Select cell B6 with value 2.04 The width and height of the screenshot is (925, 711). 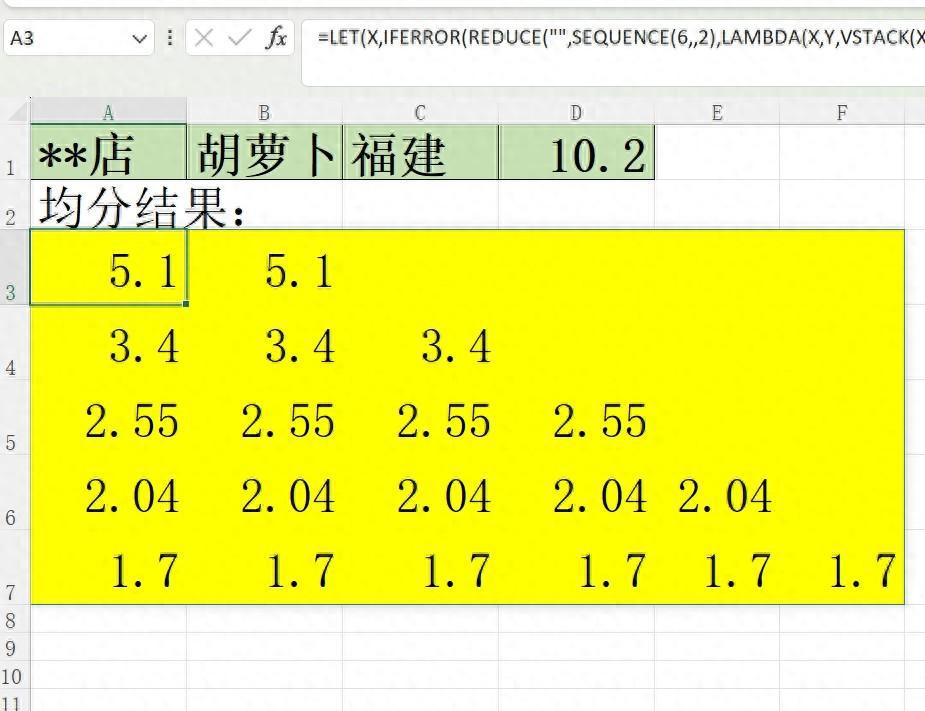pyautogui.click(x=264, y=492)
